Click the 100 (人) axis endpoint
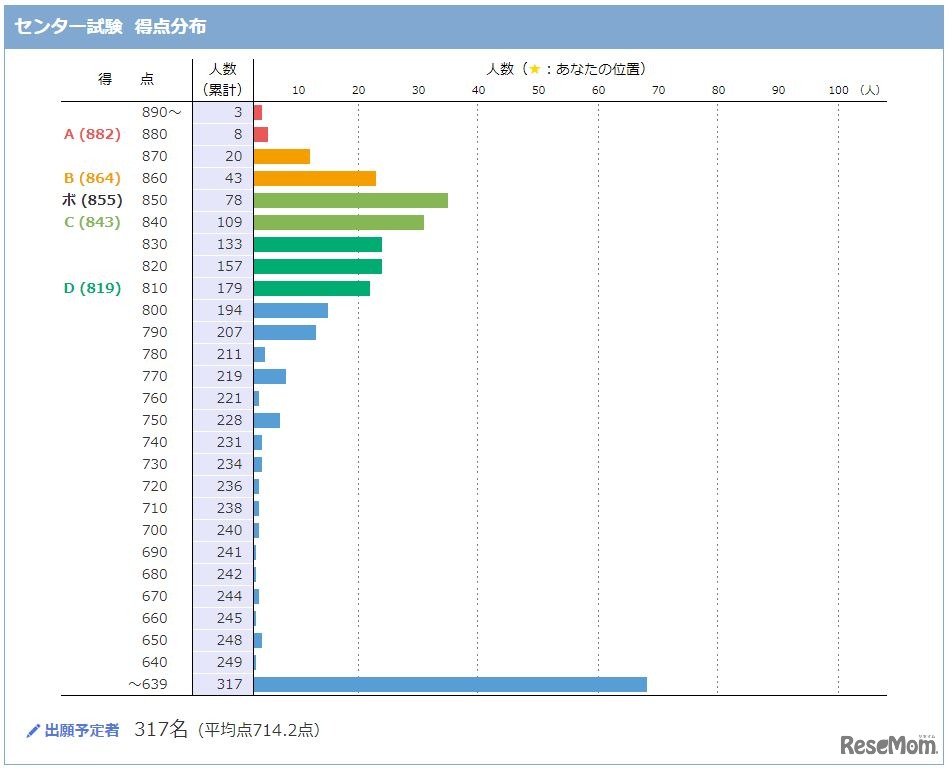This screenshot has height=768, width=951. [856, 89]
